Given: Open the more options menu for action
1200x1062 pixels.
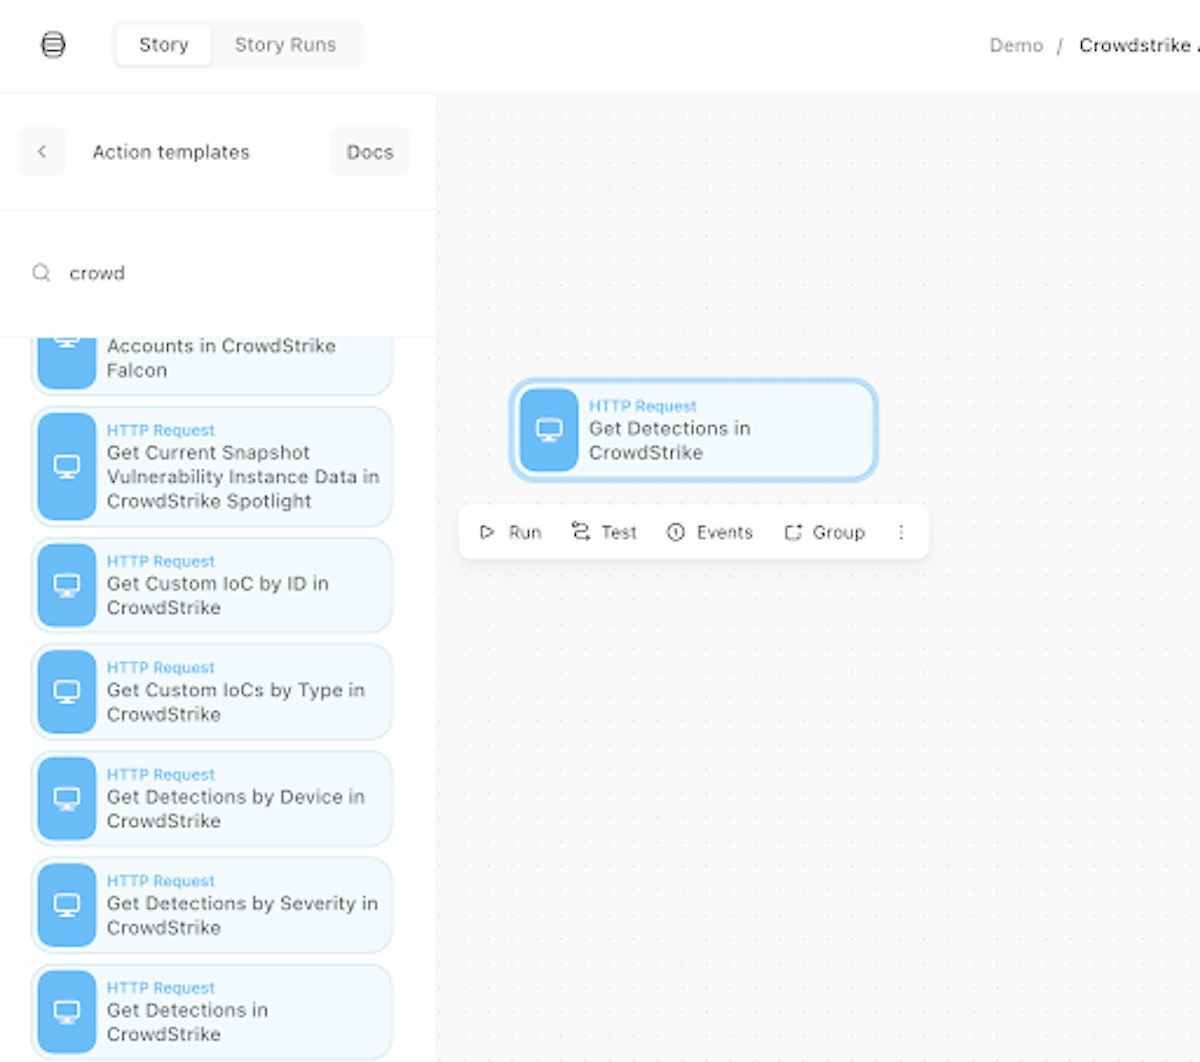Looking at the screenshot, I should click(901, 532).
